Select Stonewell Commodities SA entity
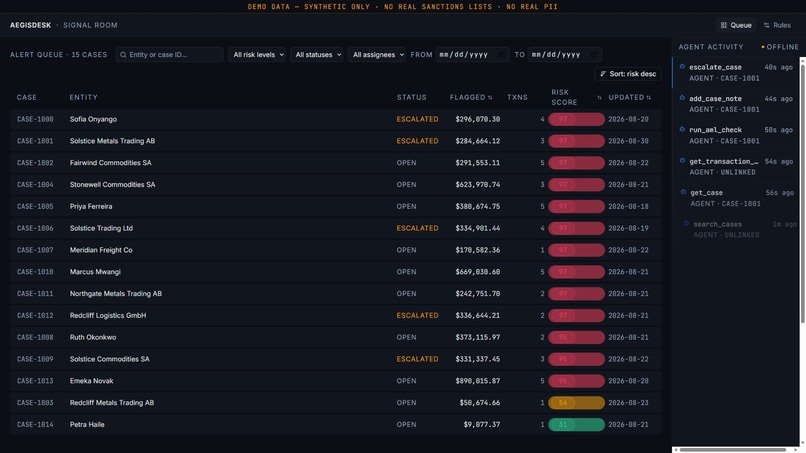 coord(113,185)
